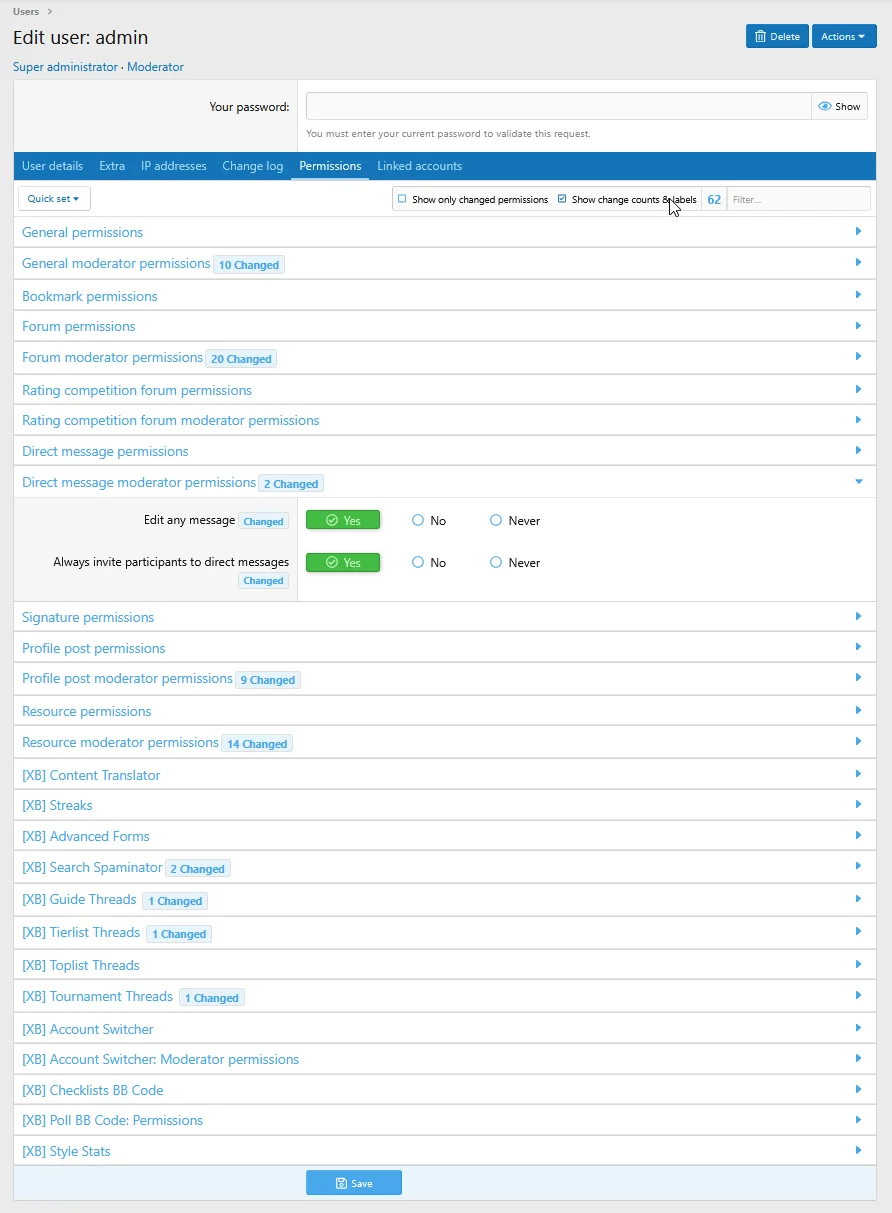Screen dimensions: 892x1213
Task: Expand Resource moderator permissions arrow
Action: 858,741
